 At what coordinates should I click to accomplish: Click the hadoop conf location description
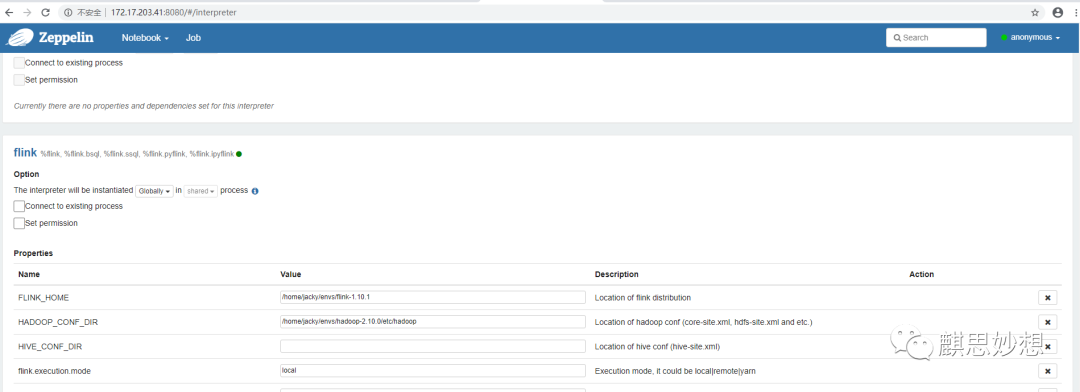(703, 322)
